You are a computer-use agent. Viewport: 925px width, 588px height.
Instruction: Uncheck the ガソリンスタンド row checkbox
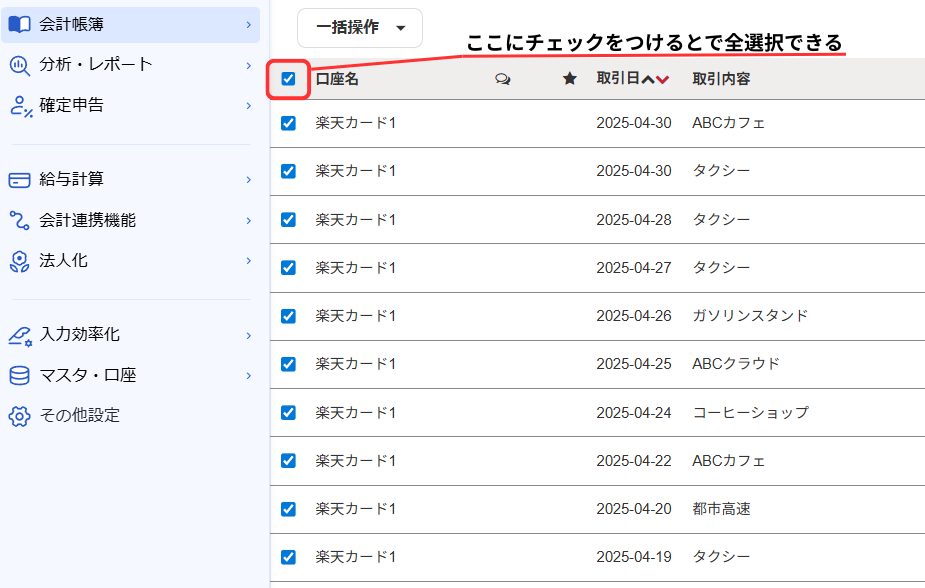tap(289, 316)
